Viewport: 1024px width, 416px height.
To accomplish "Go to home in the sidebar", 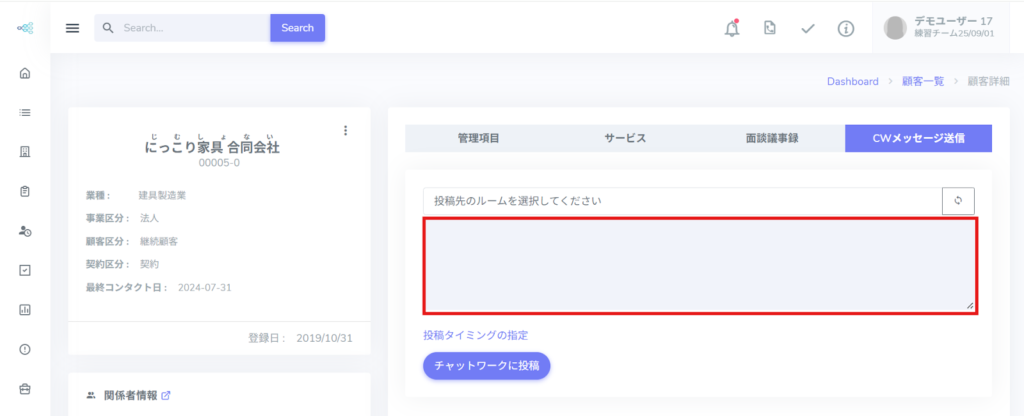I will (25, 73).
